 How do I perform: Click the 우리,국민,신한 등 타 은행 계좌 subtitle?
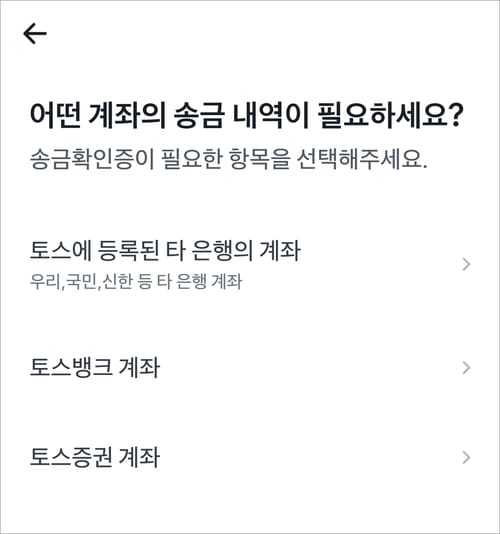(136, 282)
